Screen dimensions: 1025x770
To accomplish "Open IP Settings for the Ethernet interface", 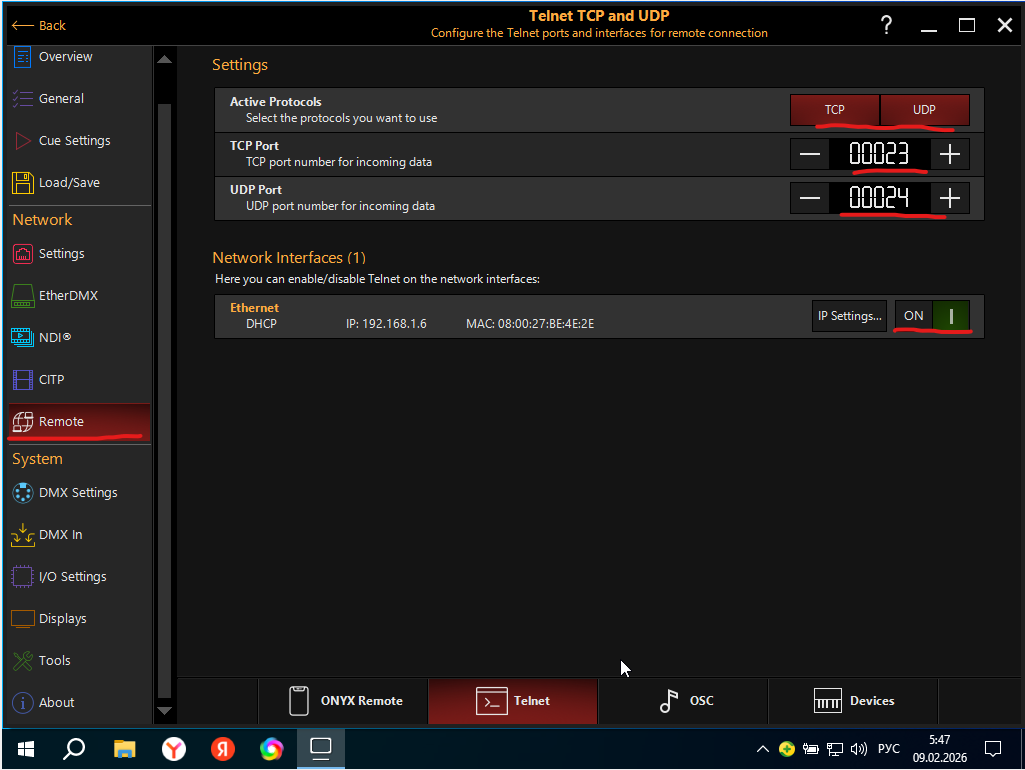I will 849,315.
